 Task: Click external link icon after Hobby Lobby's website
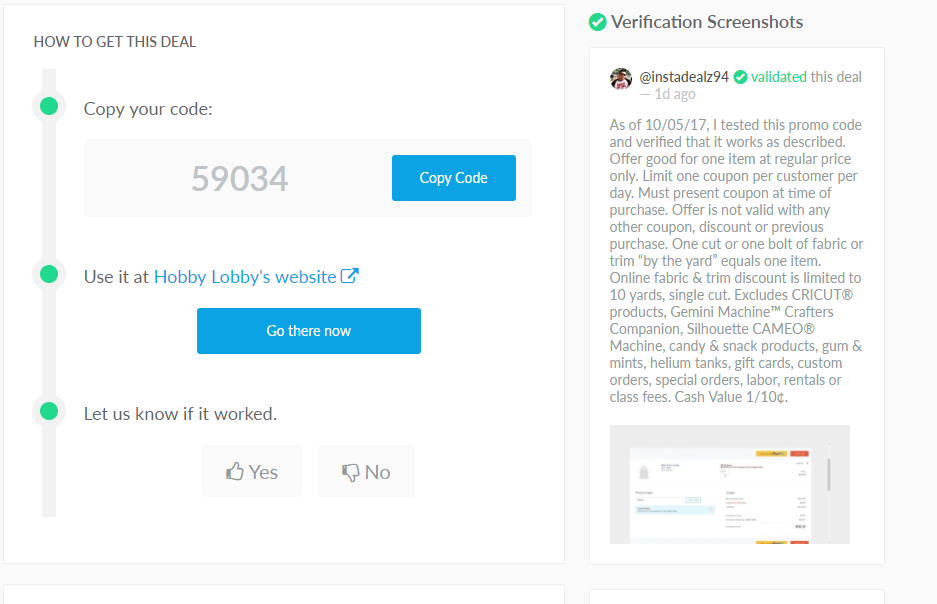350,276
